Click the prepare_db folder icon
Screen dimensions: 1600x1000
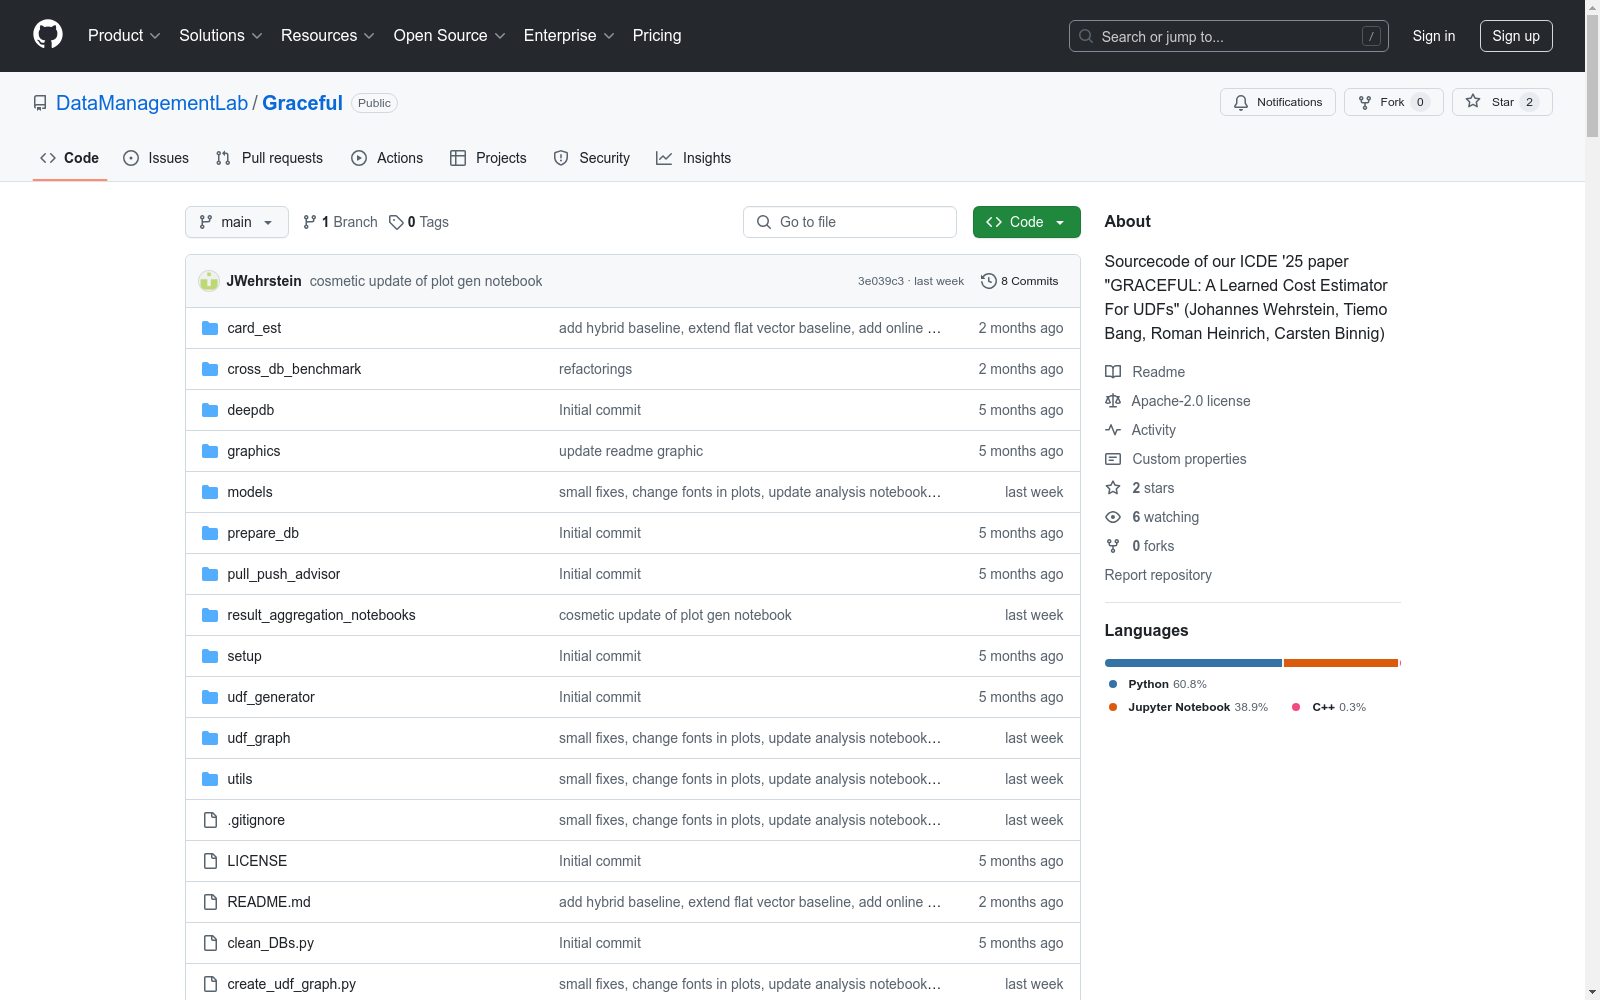tap(210, 533)
